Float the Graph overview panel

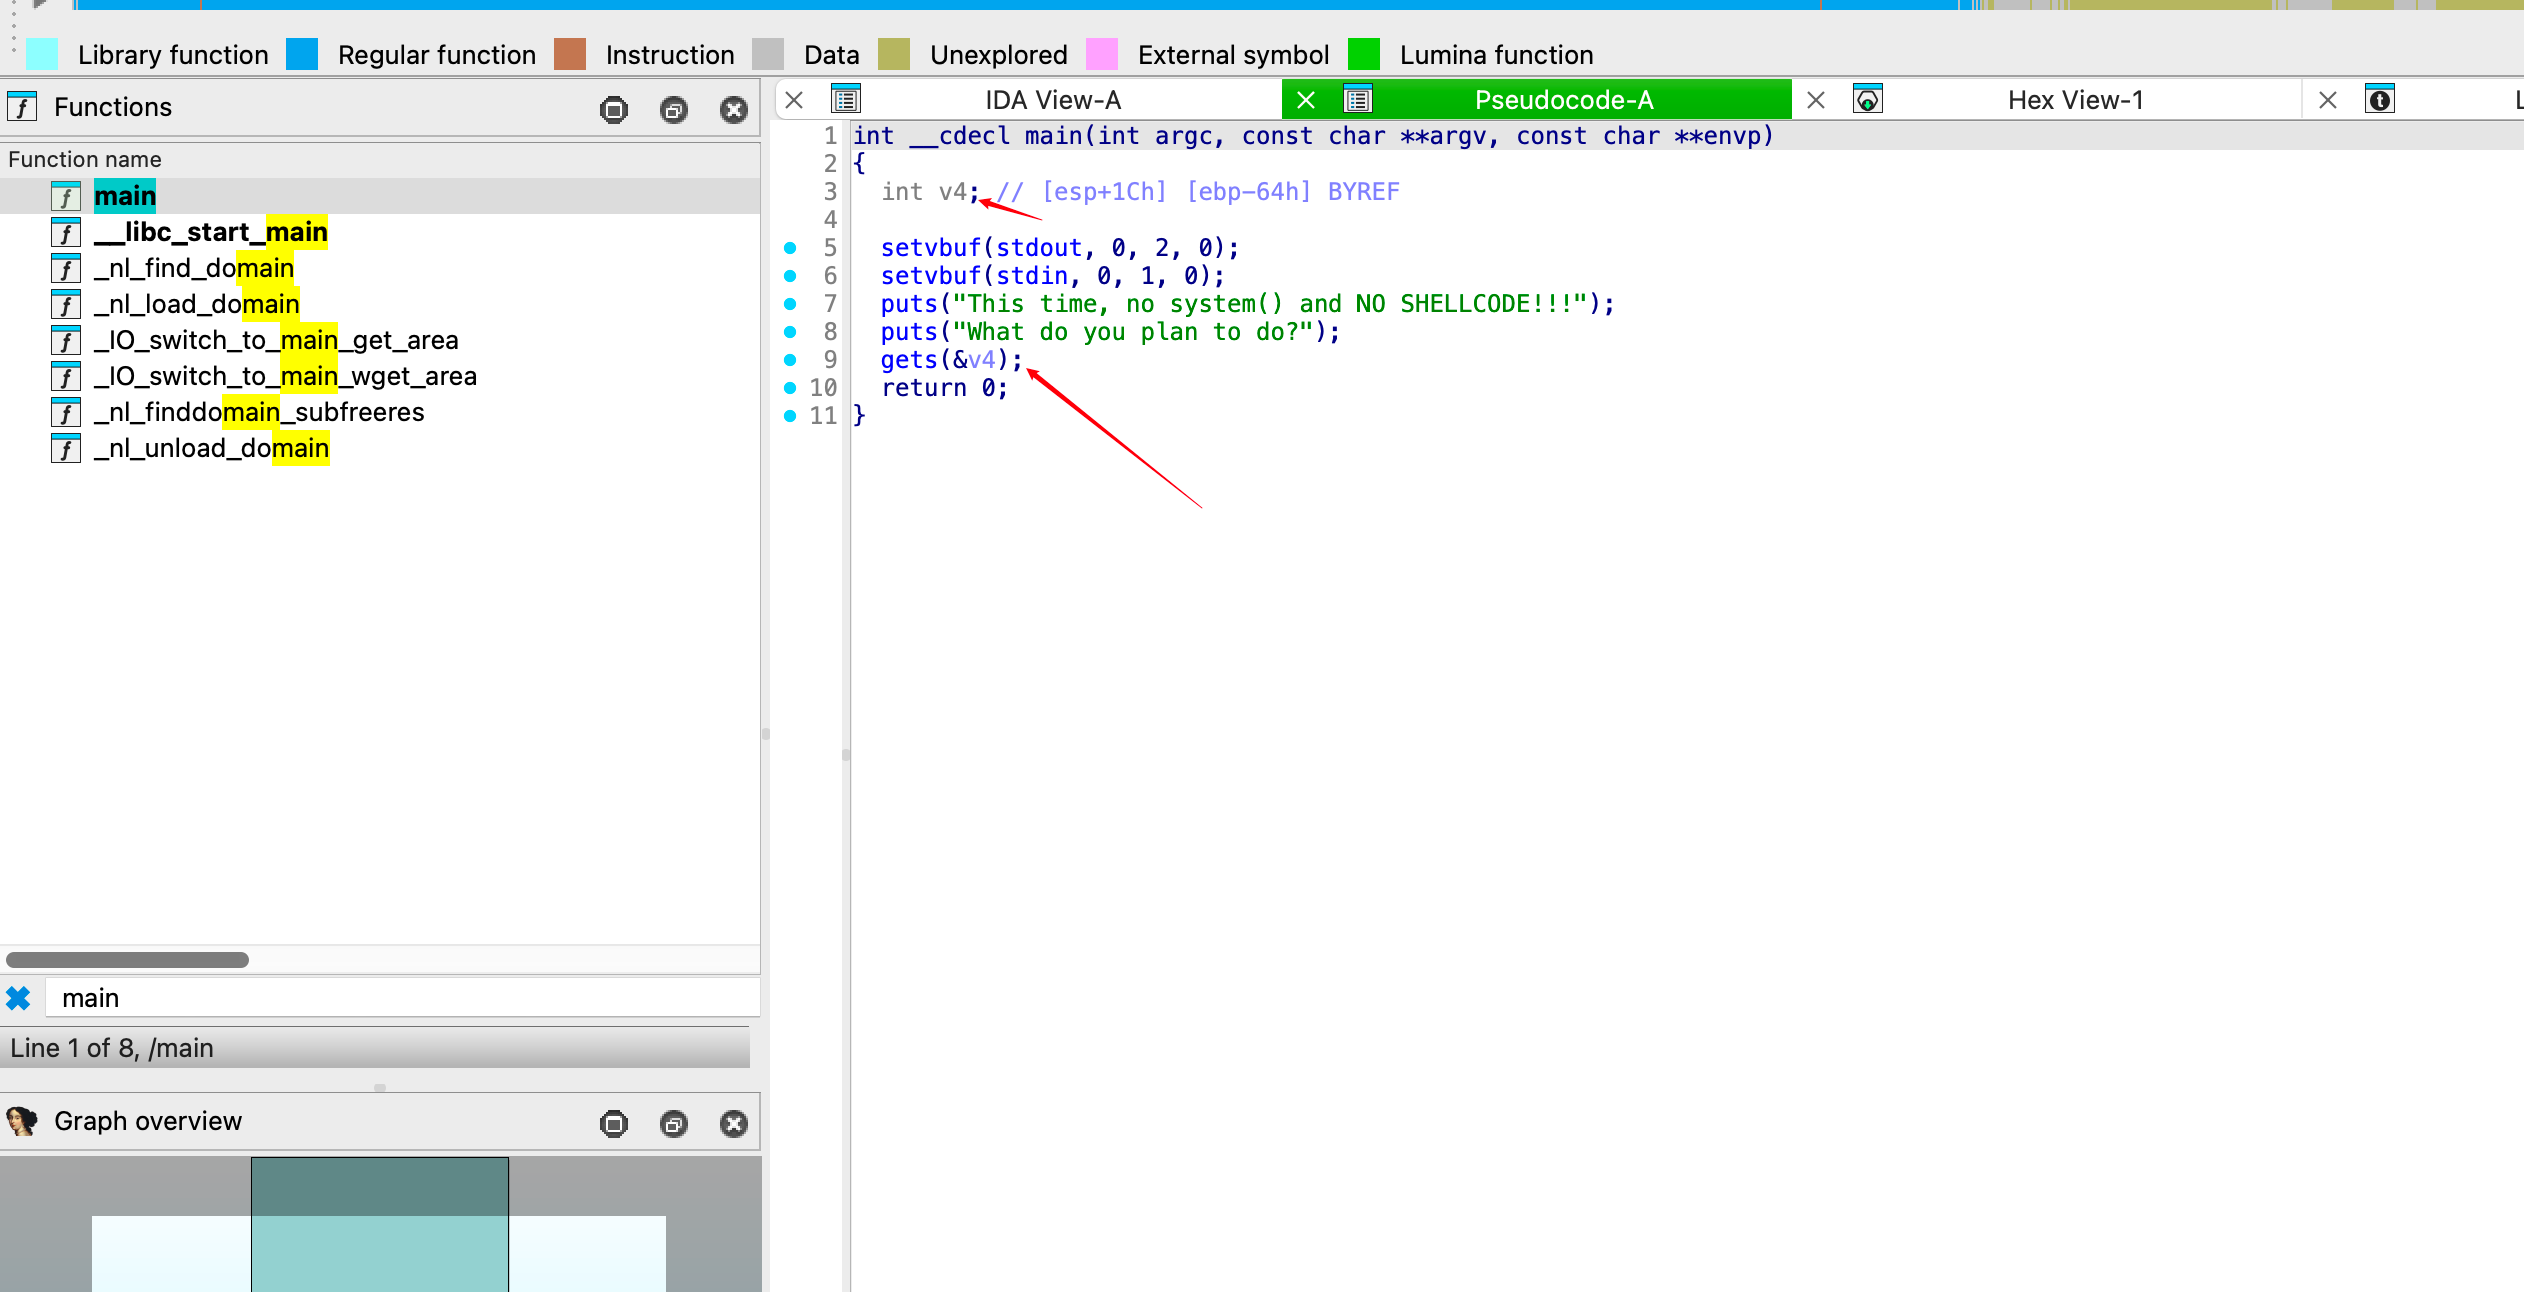674,1123
